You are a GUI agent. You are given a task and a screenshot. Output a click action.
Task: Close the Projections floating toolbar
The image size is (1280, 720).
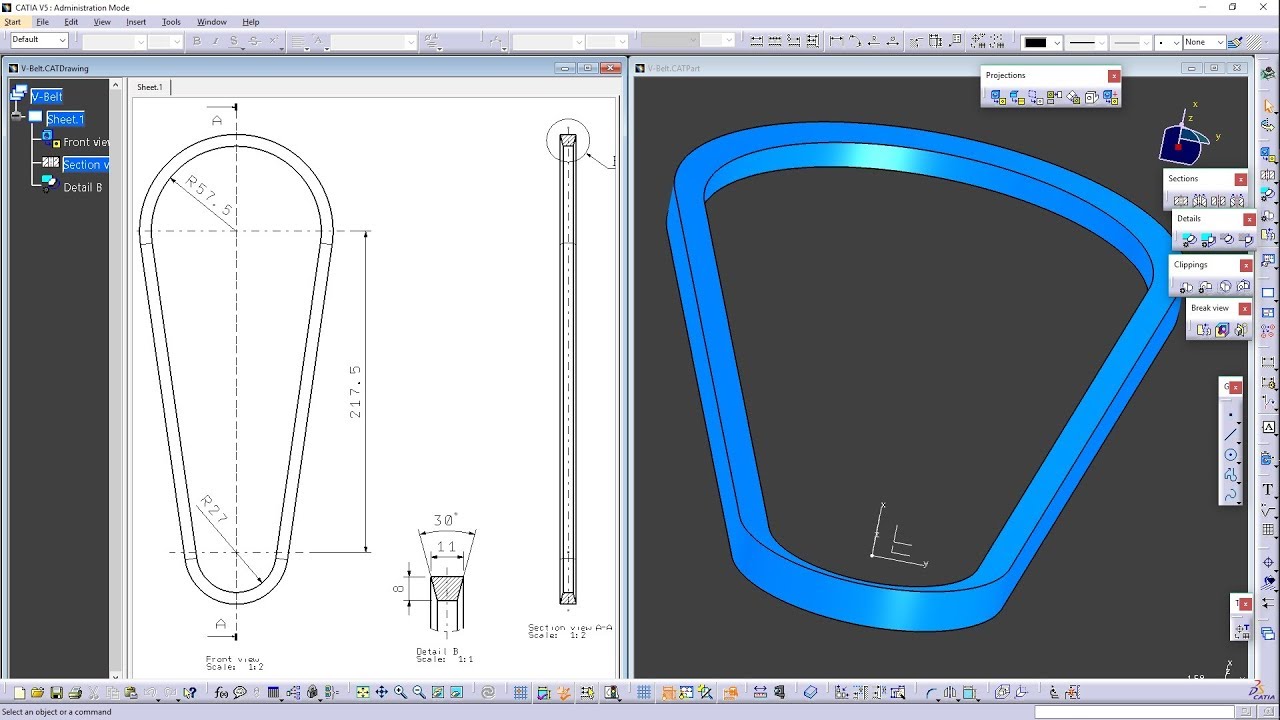point(1114,76)
